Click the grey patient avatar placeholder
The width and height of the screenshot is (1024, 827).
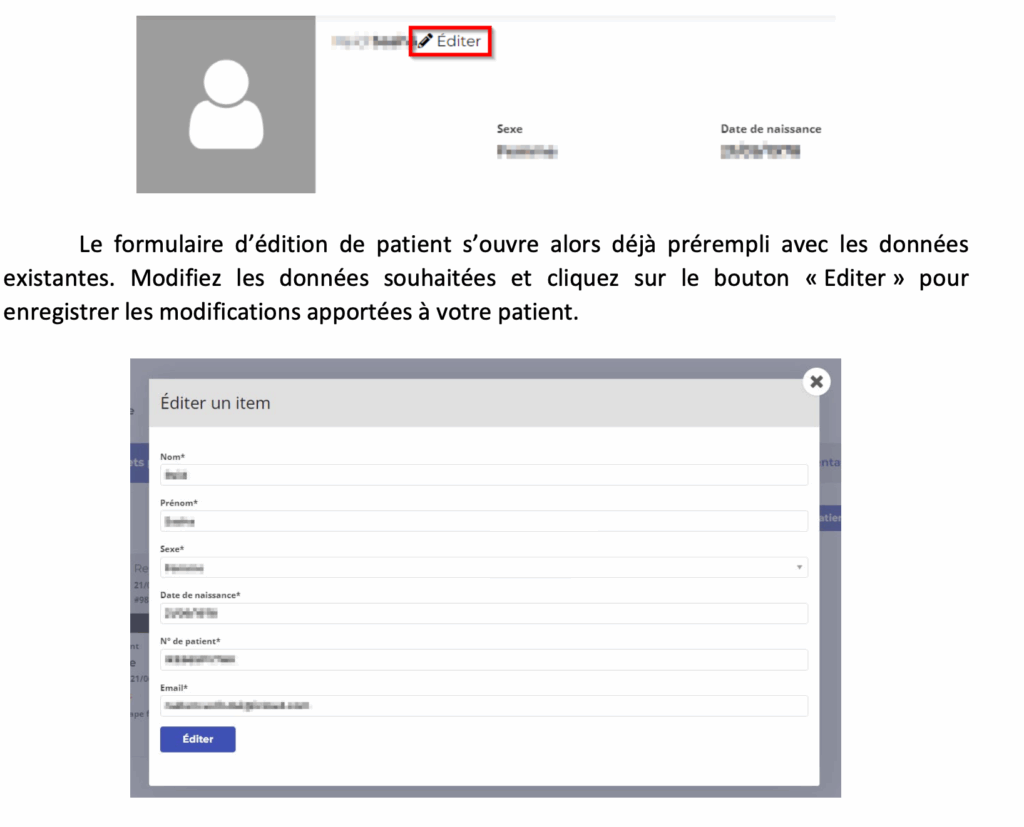pos(226,104)
